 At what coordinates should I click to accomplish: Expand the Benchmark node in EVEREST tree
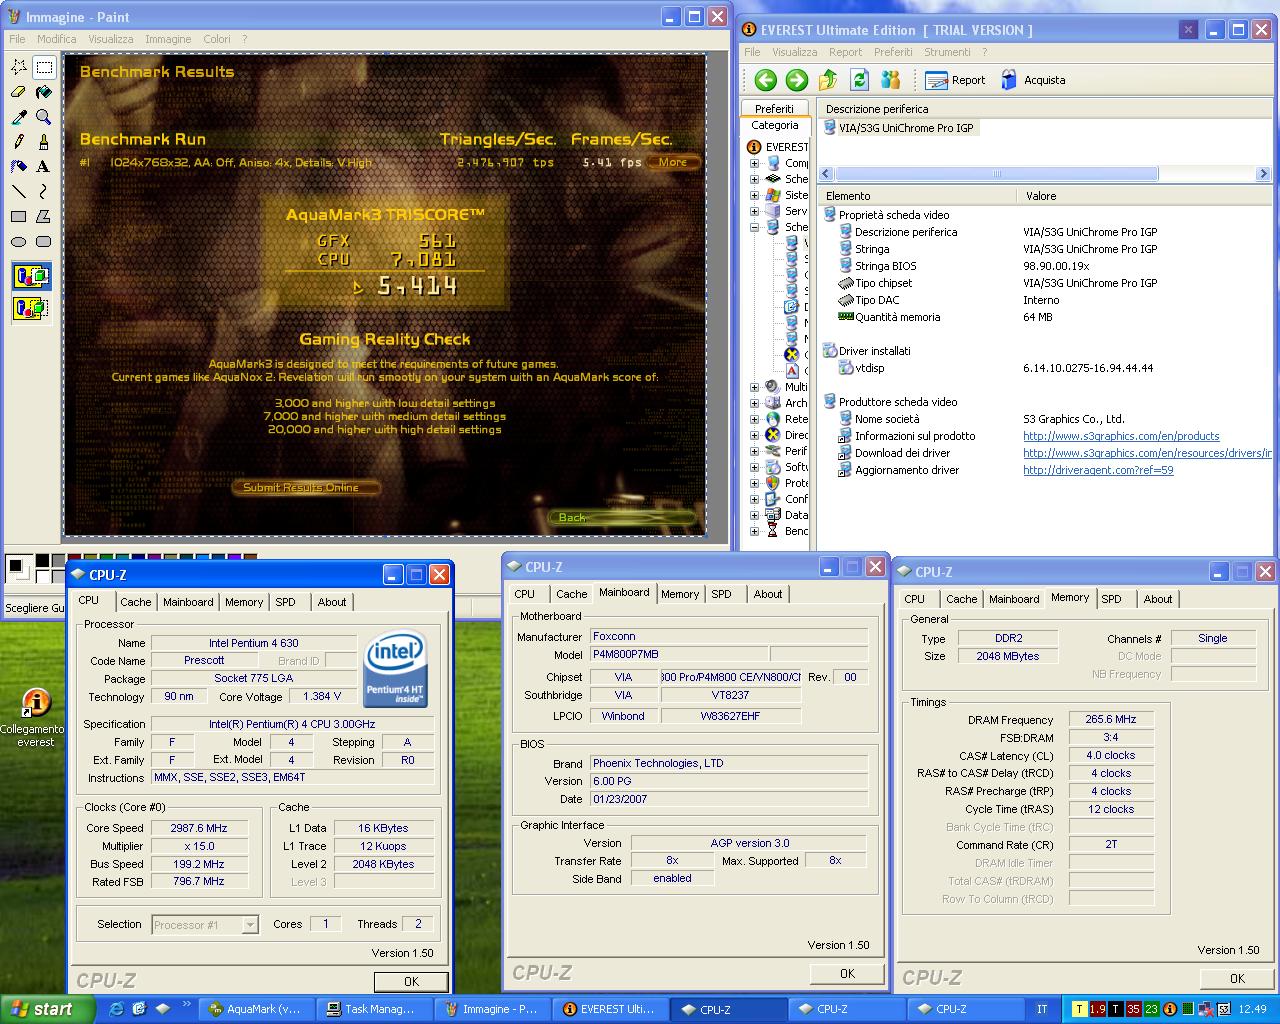click(x=754, y=531)
